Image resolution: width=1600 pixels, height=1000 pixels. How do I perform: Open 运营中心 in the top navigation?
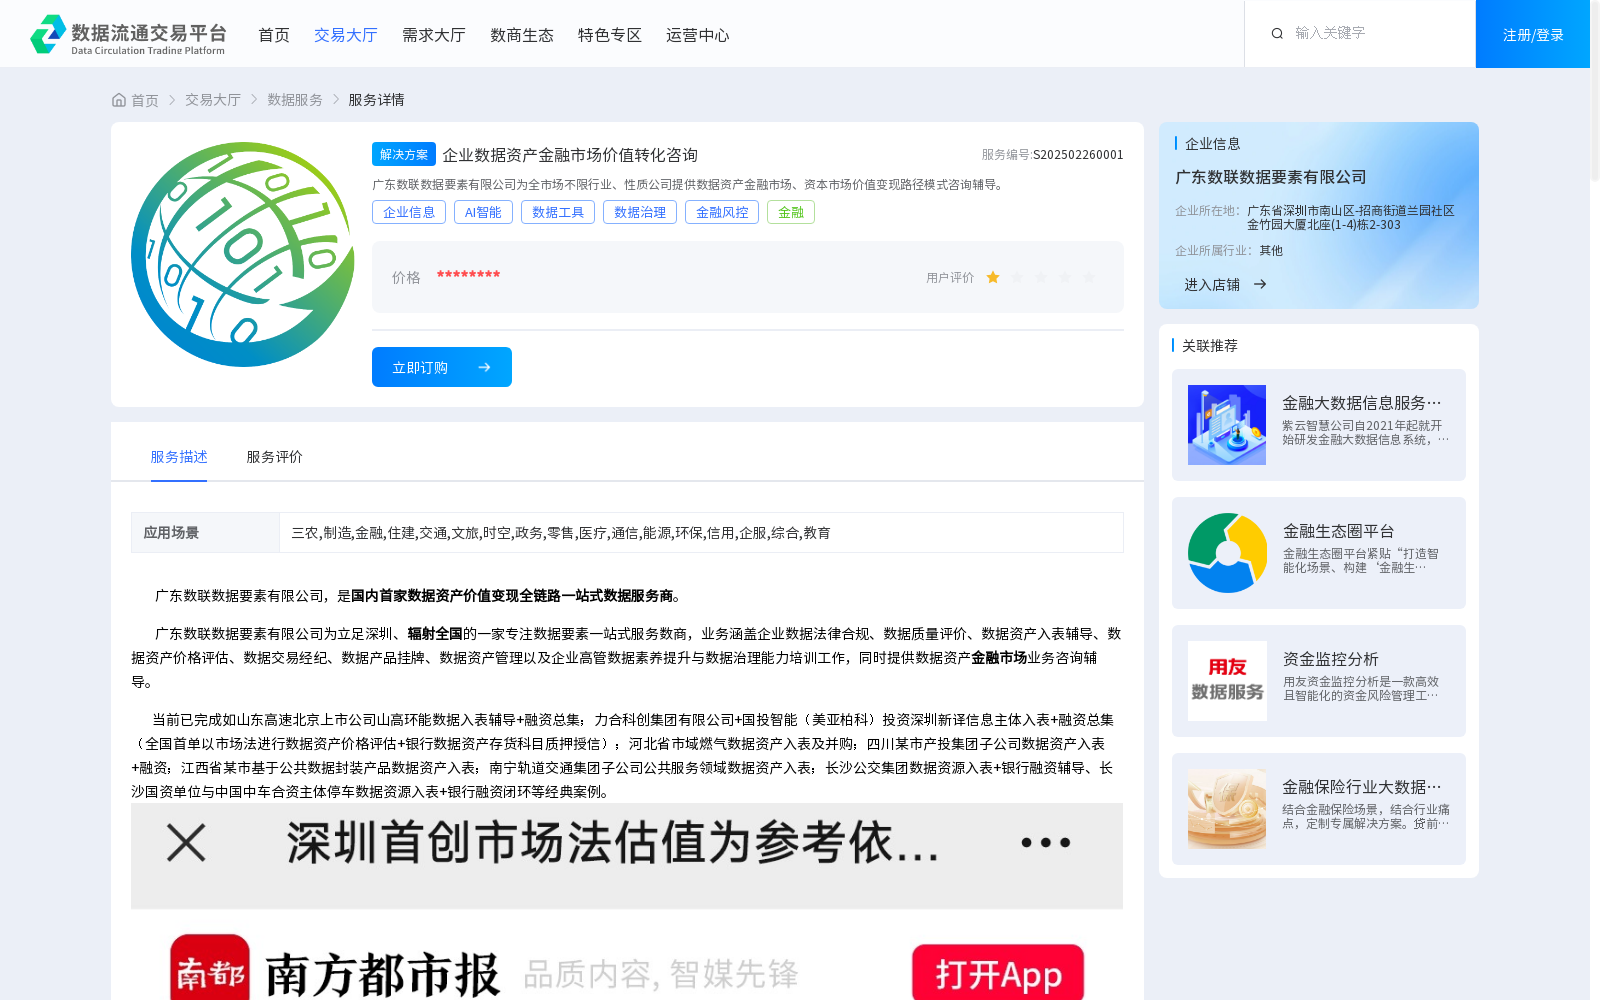pos(698,35)
